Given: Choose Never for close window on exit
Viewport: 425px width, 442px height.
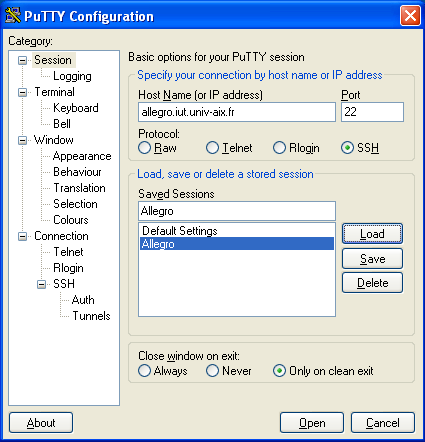Looking at the screenshot, I should (212, 370).
